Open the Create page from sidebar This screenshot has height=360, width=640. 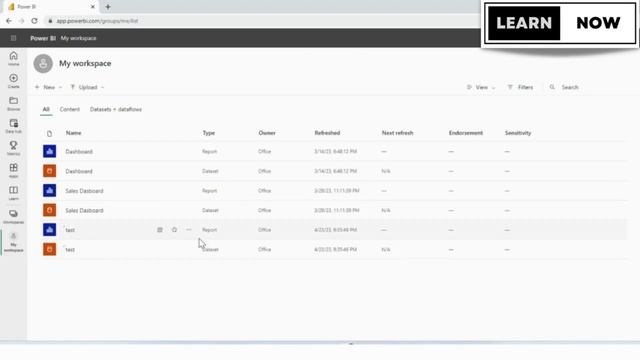(x=13, y=81)
